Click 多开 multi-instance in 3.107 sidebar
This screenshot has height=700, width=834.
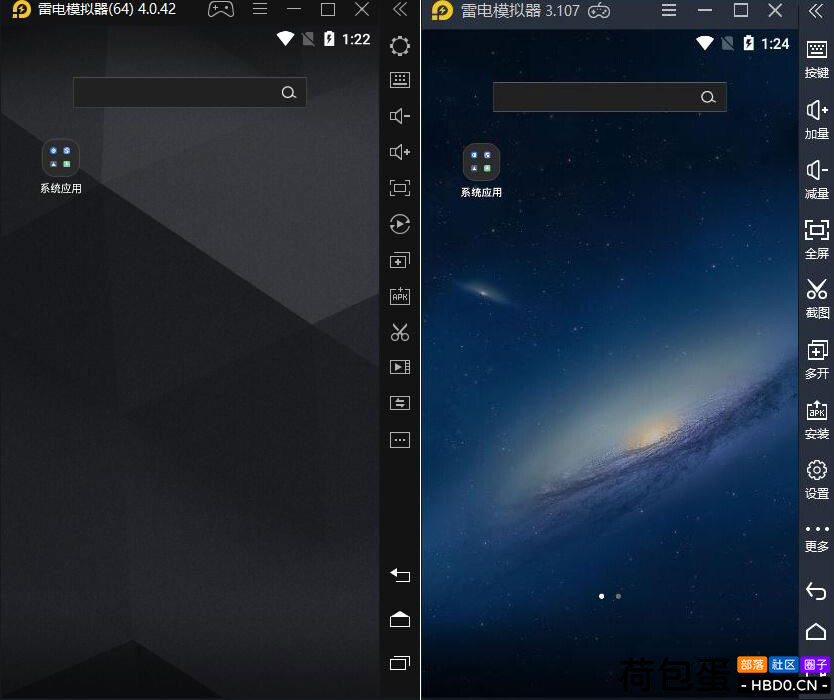pyautogui.click(x=816, y=360)
